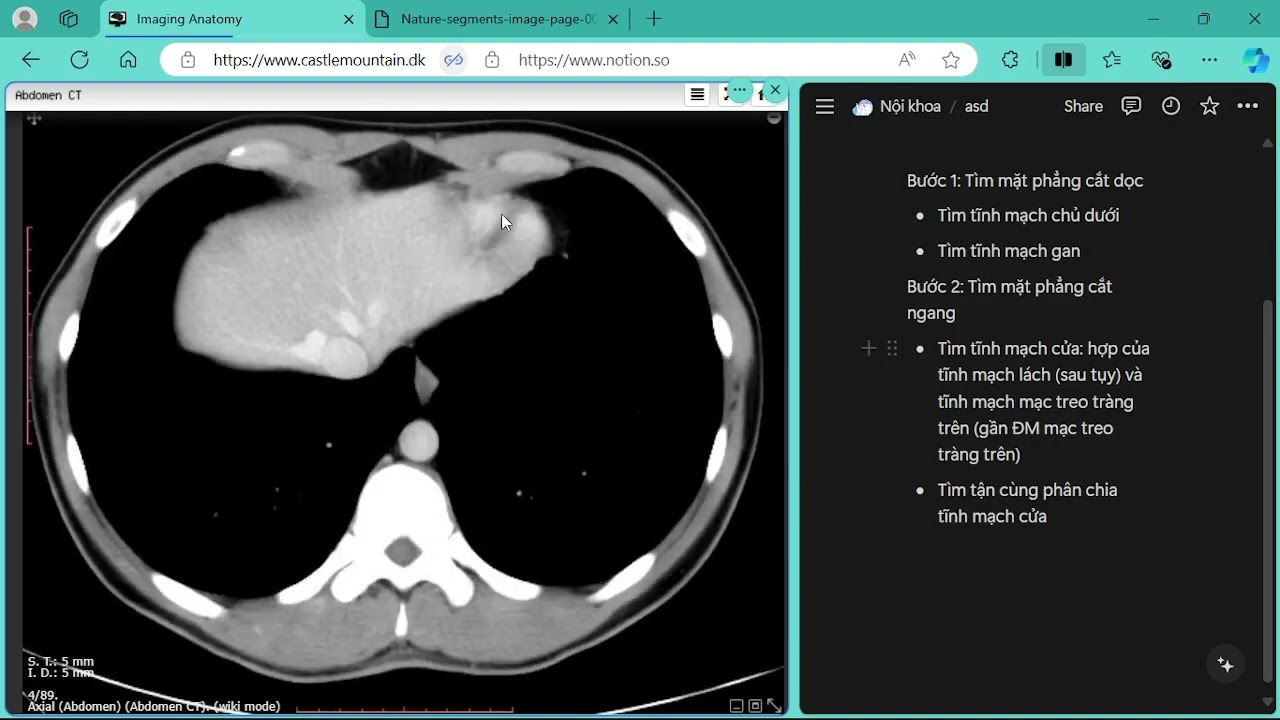This screenshot has height=720, width=1280.
Task: Click the restore viewer icon at bottom
Action: click(x=755, y=706)
